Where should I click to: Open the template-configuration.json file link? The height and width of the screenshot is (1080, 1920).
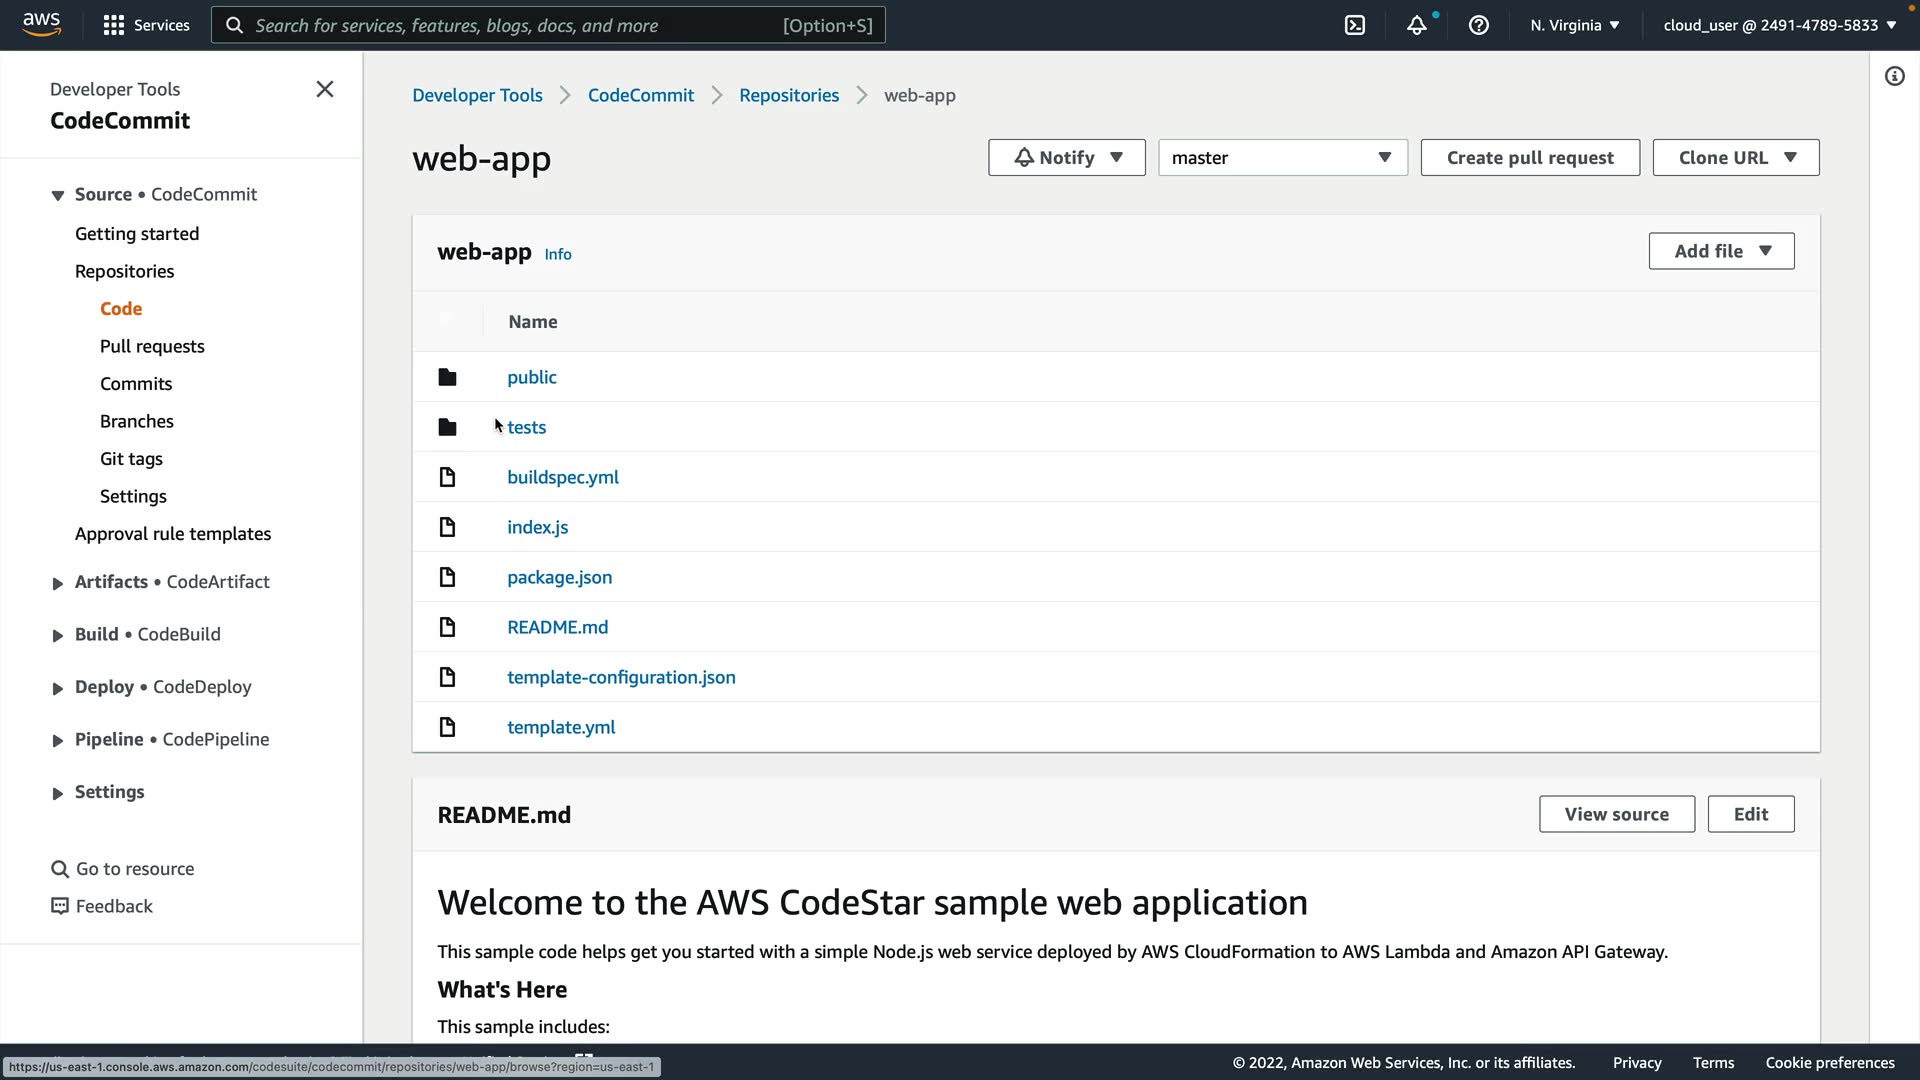tap(621, 677)
